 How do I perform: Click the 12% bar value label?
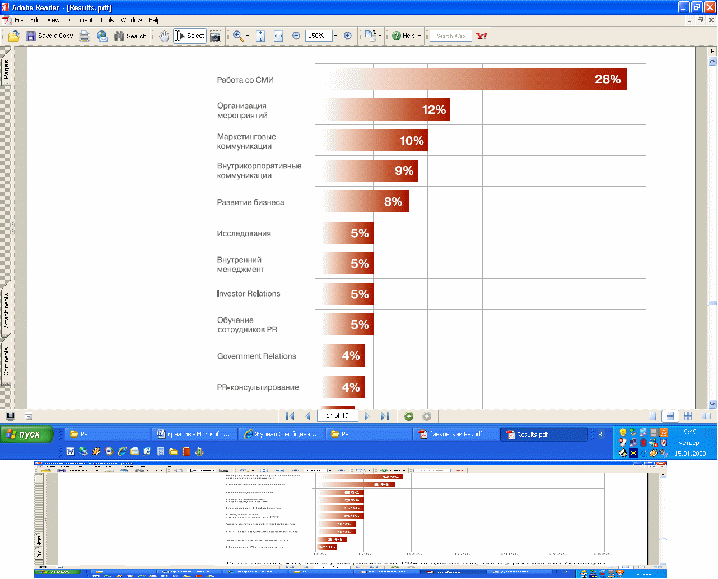[434, 110]
